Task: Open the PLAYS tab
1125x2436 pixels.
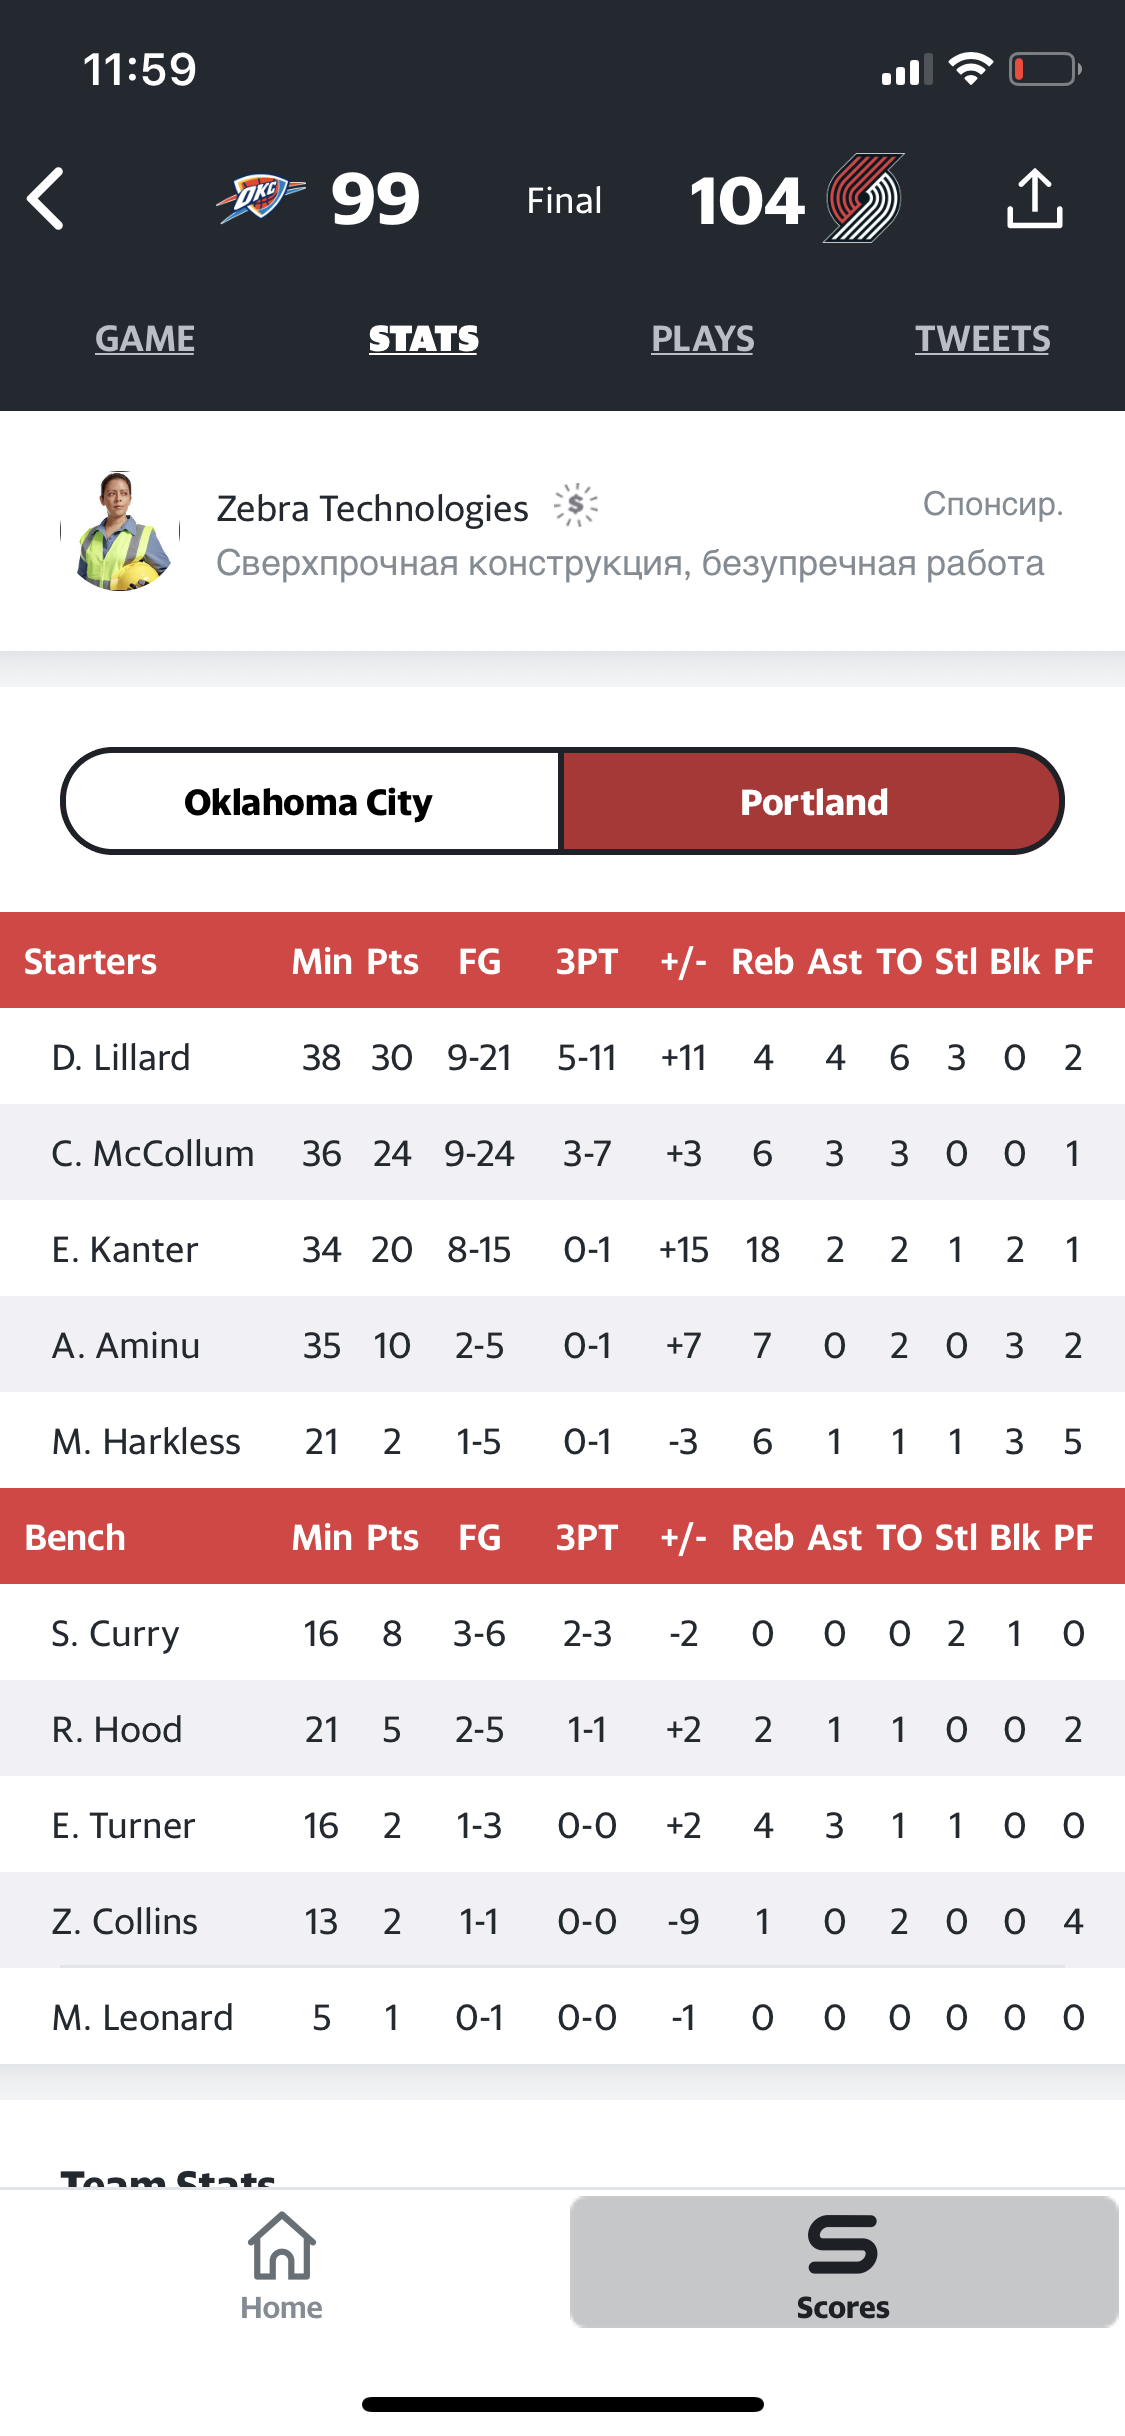Action: pyautogui.click(x=703, y=339)
